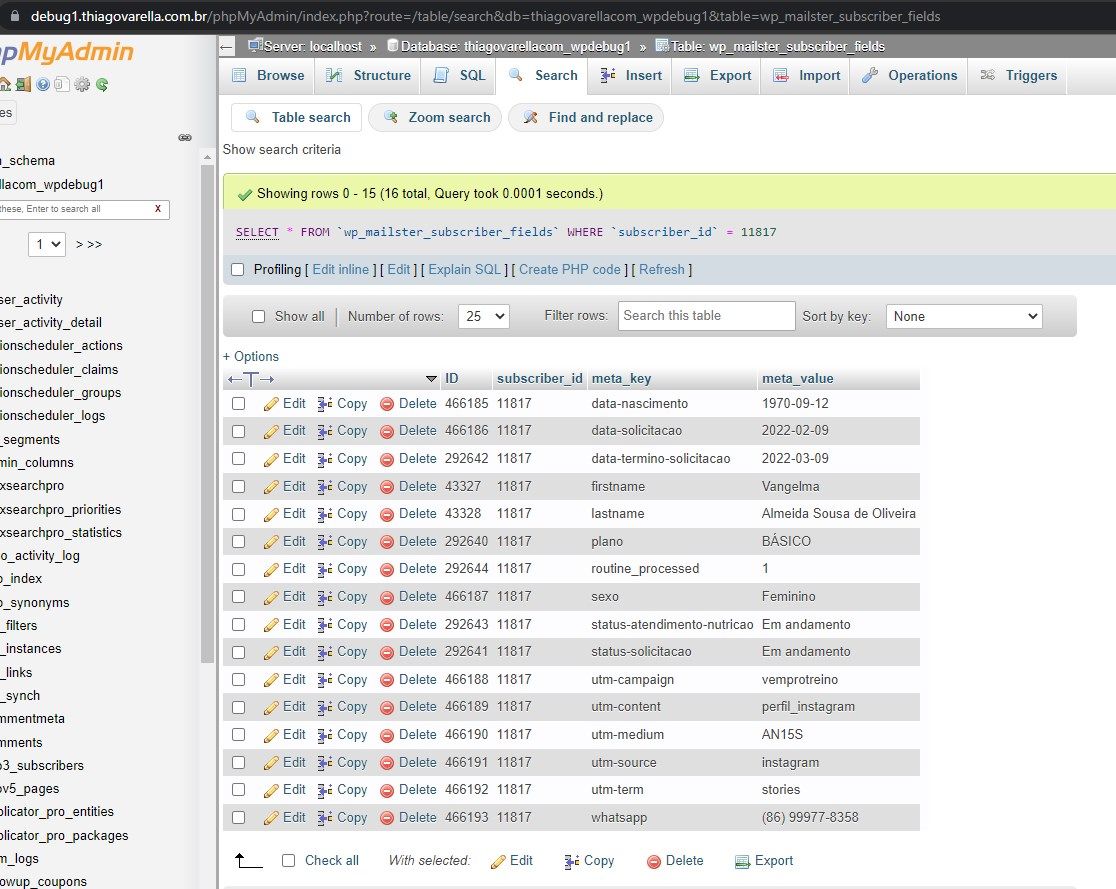Click the chain link icon in navigation panel
Viewport: 1116px width, 889px height.
pyautogui.click(x=185, y=137)
